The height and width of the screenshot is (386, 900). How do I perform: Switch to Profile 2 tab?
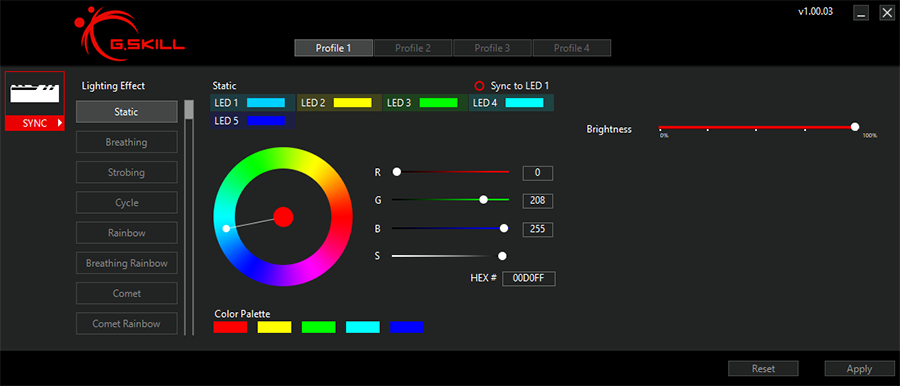[x=413, y=48]
